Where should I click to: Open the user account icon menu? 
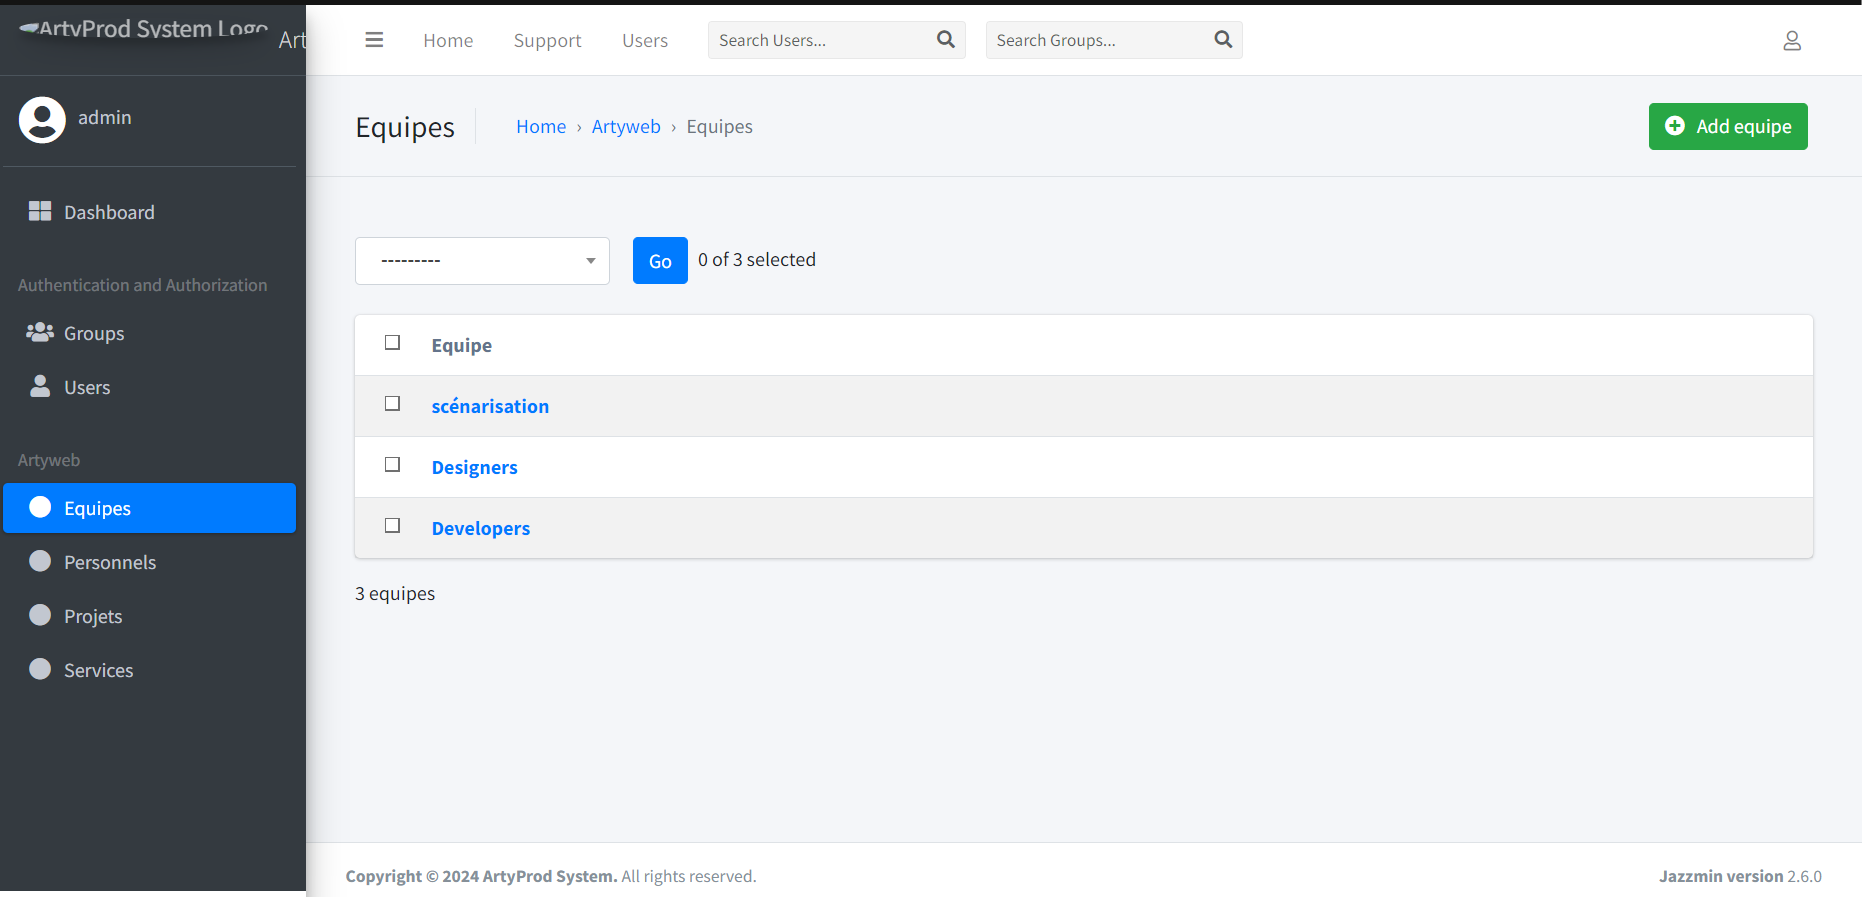point(1791,41)
